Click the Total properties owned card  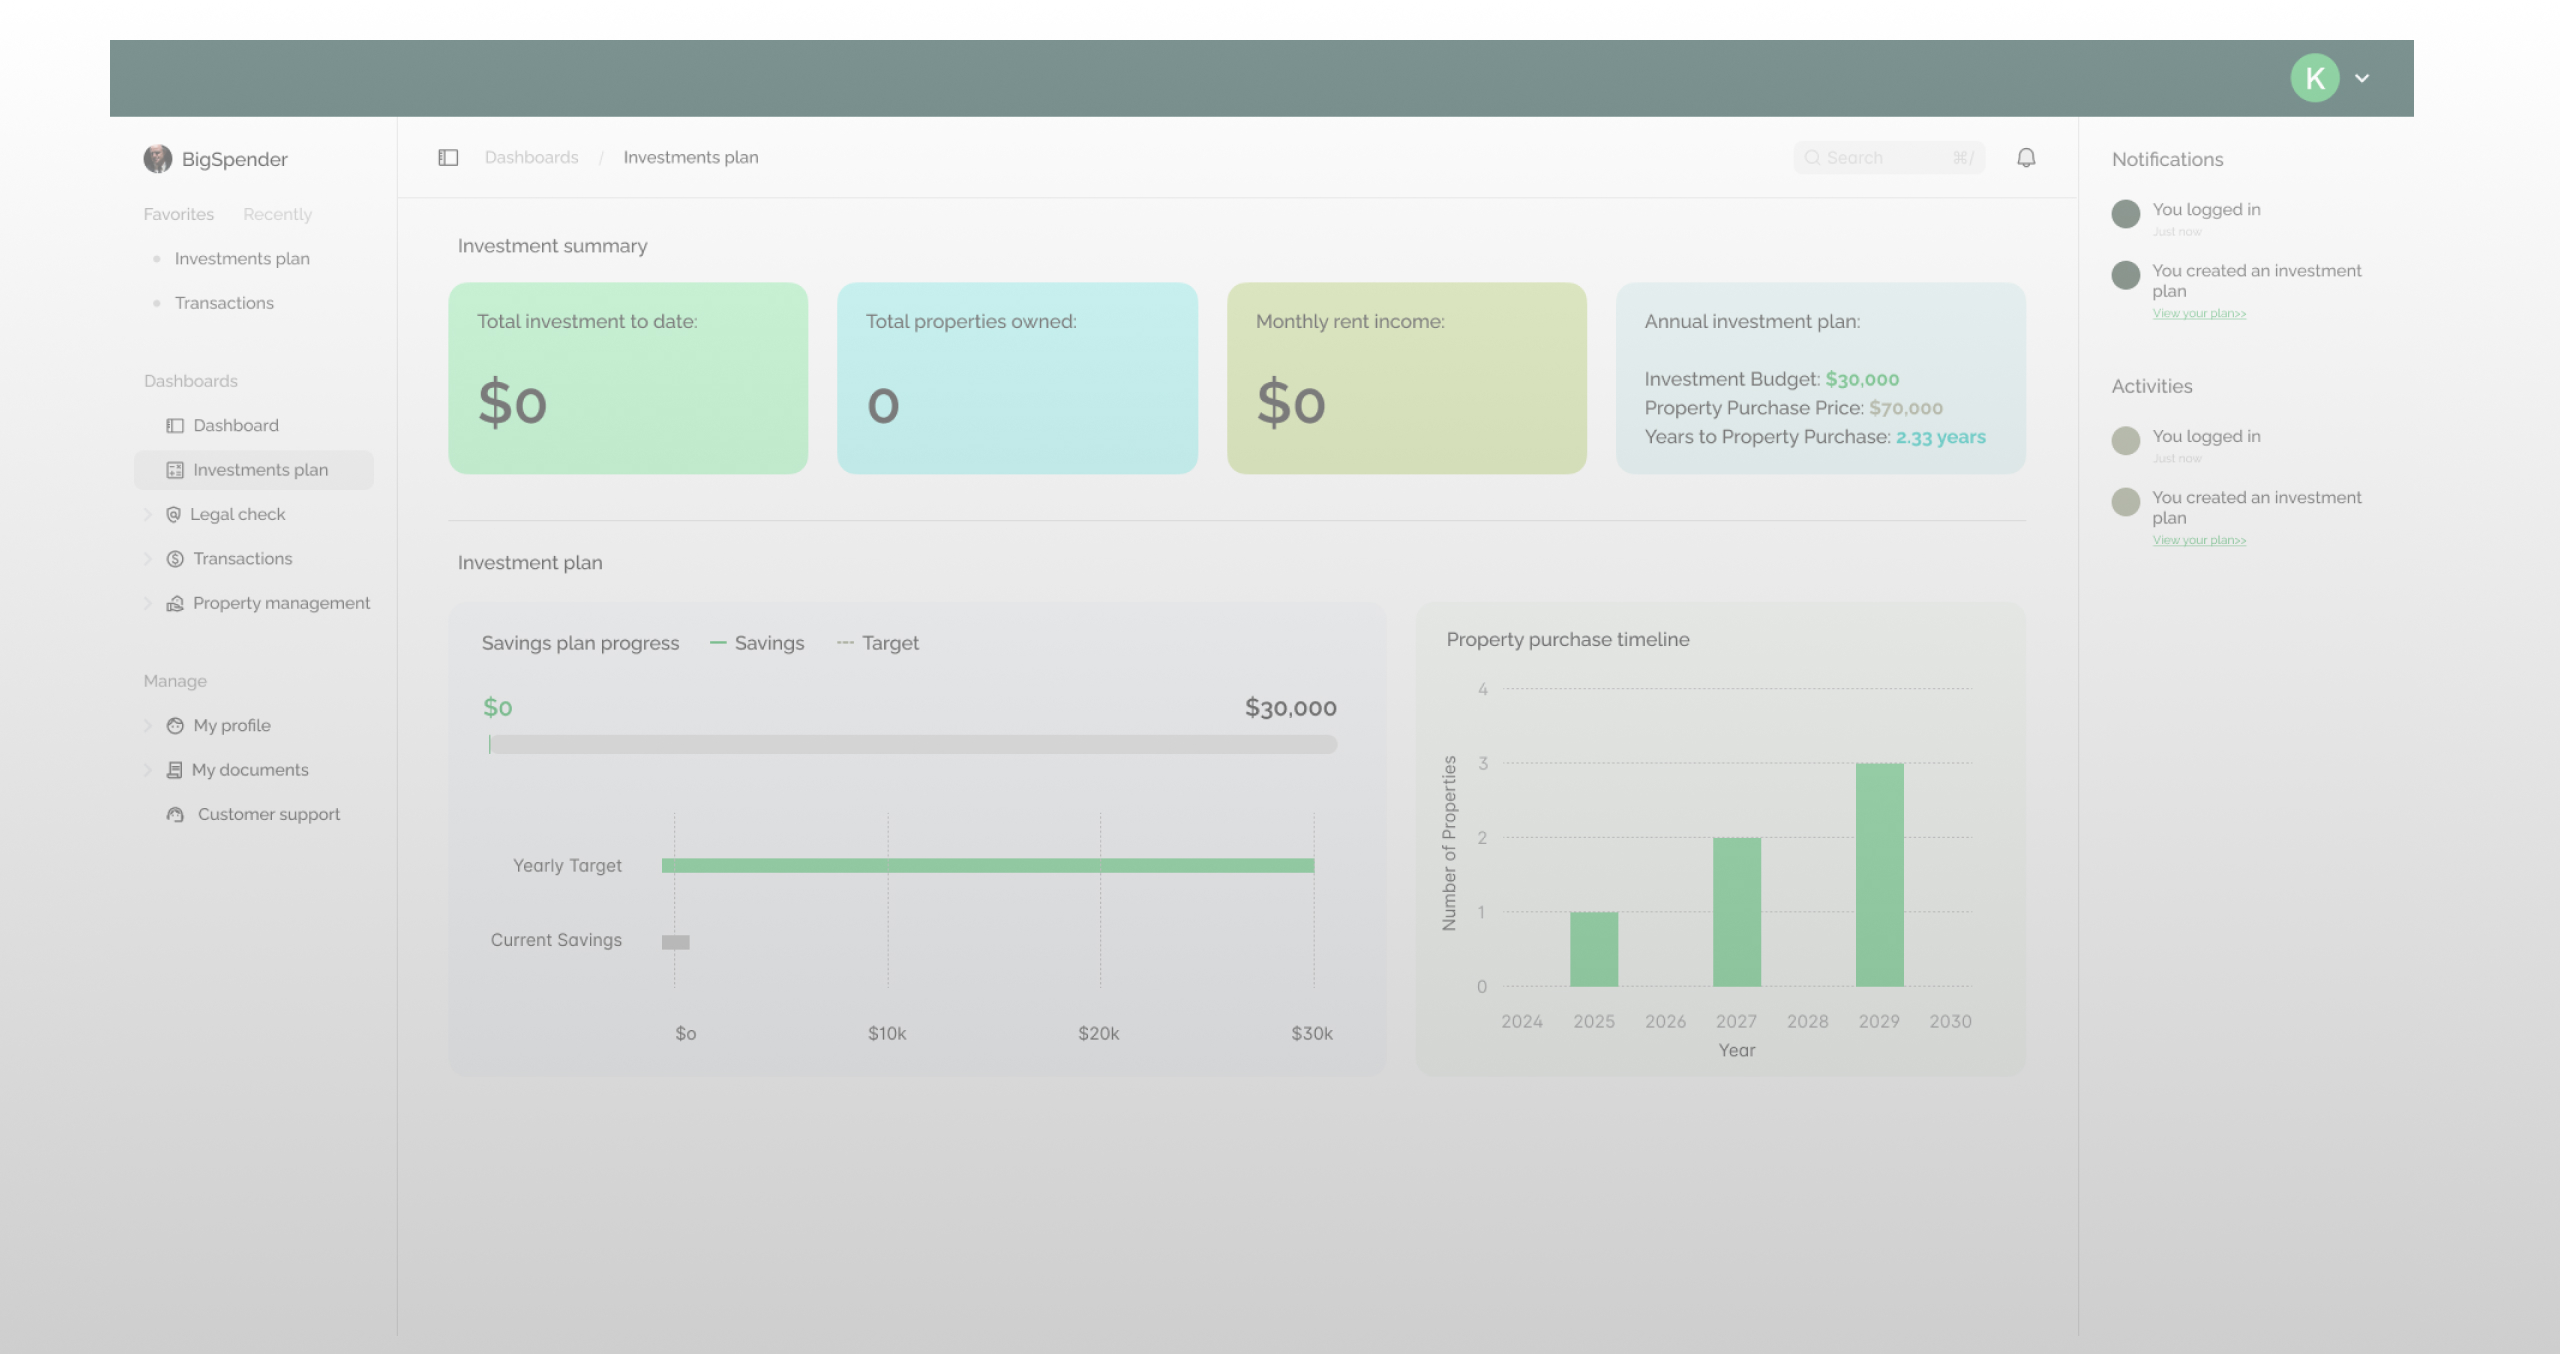[x=1017, y=378]
